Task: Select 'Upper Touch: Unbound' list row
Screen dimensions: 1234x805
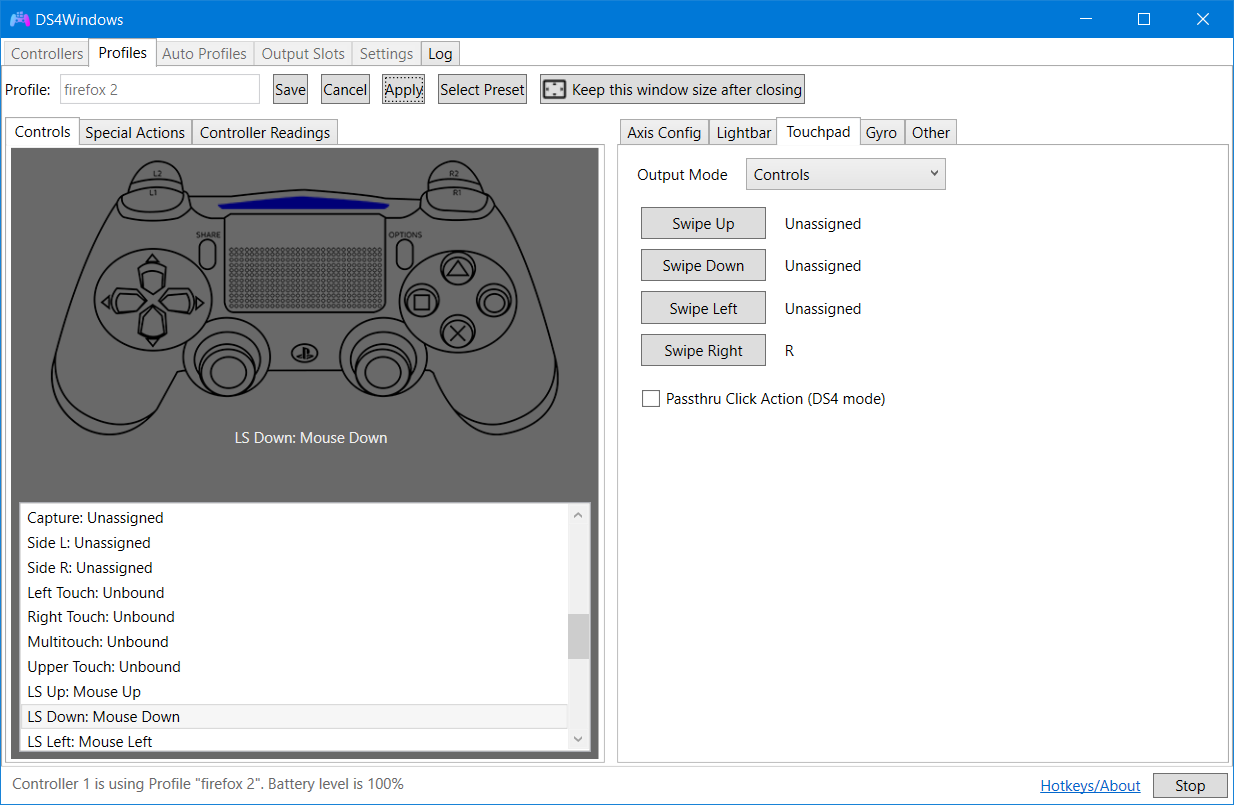Action: pyautogui.click(x=294, y=667)
